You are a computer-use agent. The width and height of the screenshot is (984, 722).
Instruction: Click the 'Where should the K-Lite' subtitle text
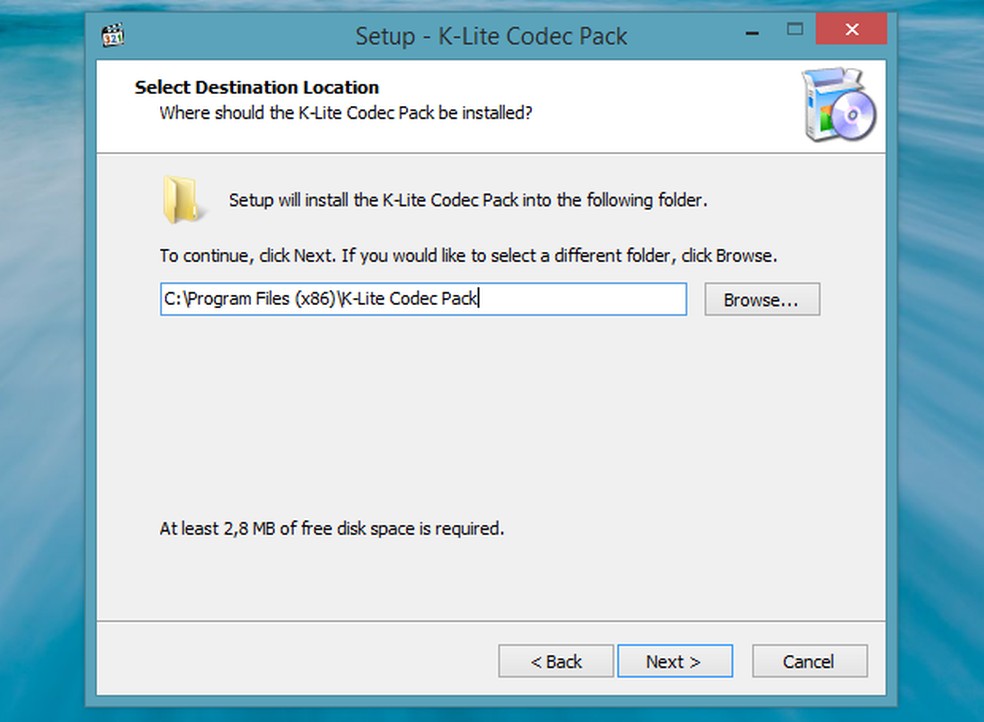345,113
